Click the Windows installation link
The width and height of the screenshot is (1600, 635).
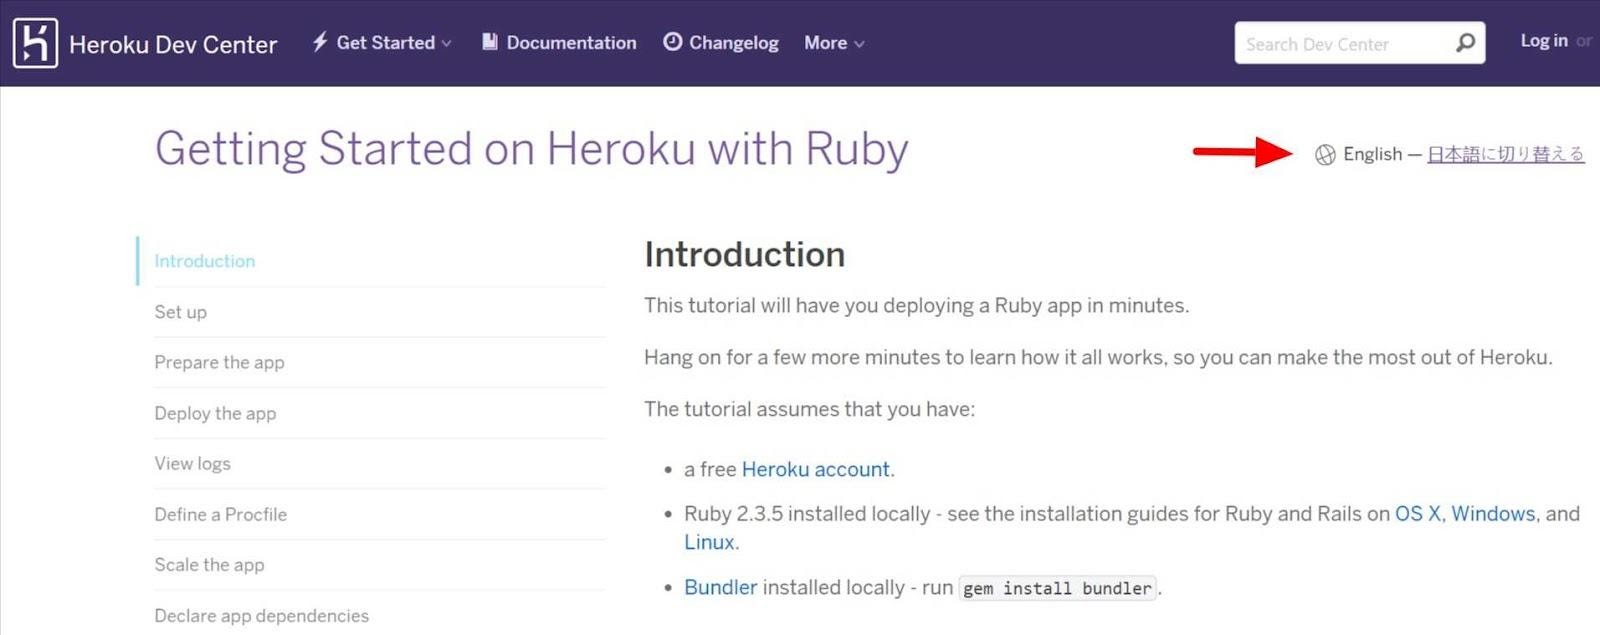pos(1495,514)
